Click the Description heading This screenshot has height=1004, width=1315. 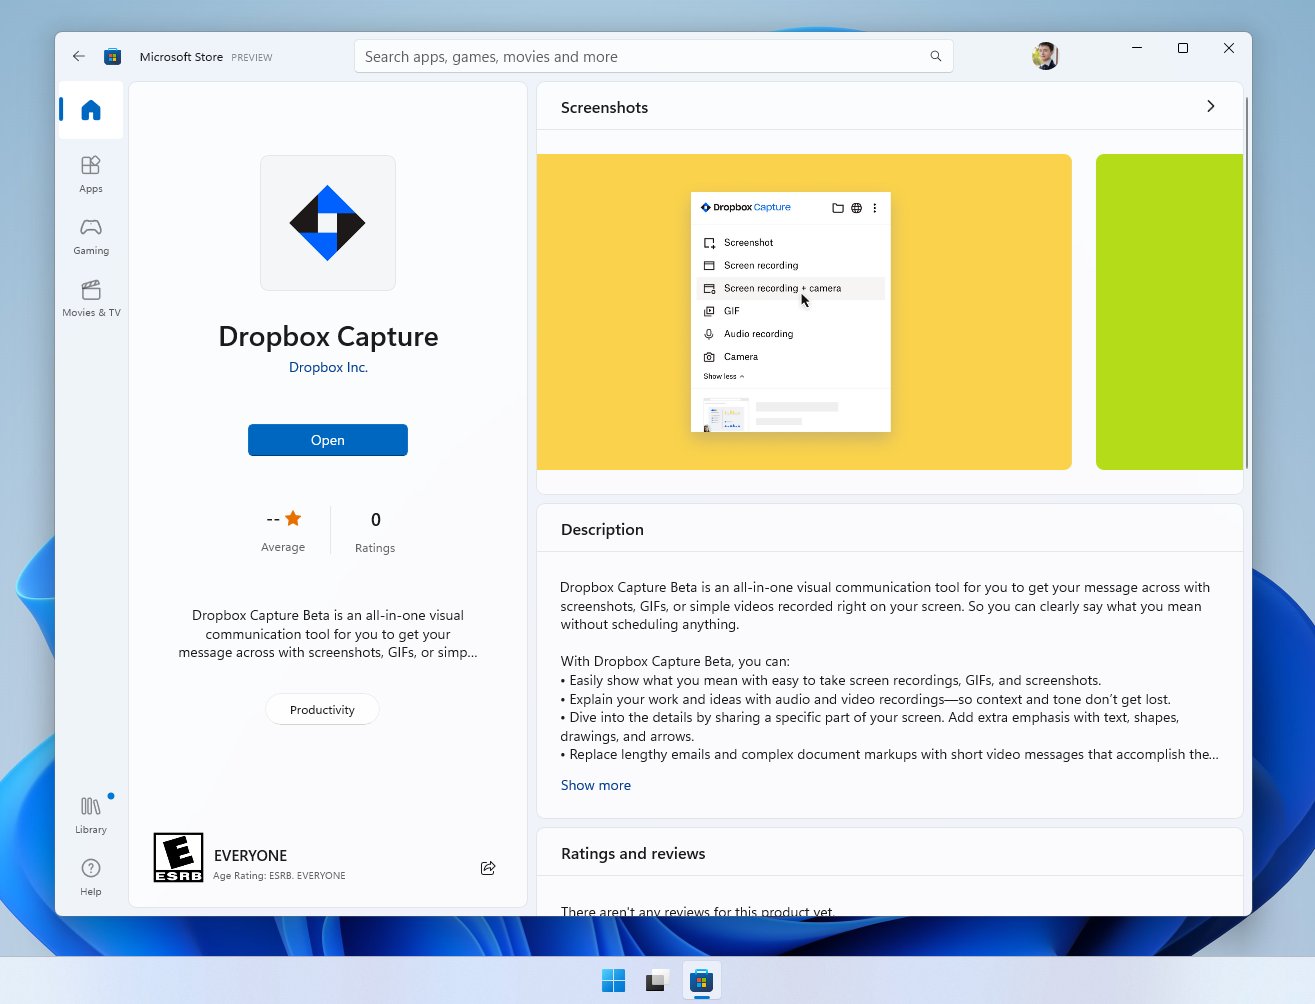coord(602,529)
